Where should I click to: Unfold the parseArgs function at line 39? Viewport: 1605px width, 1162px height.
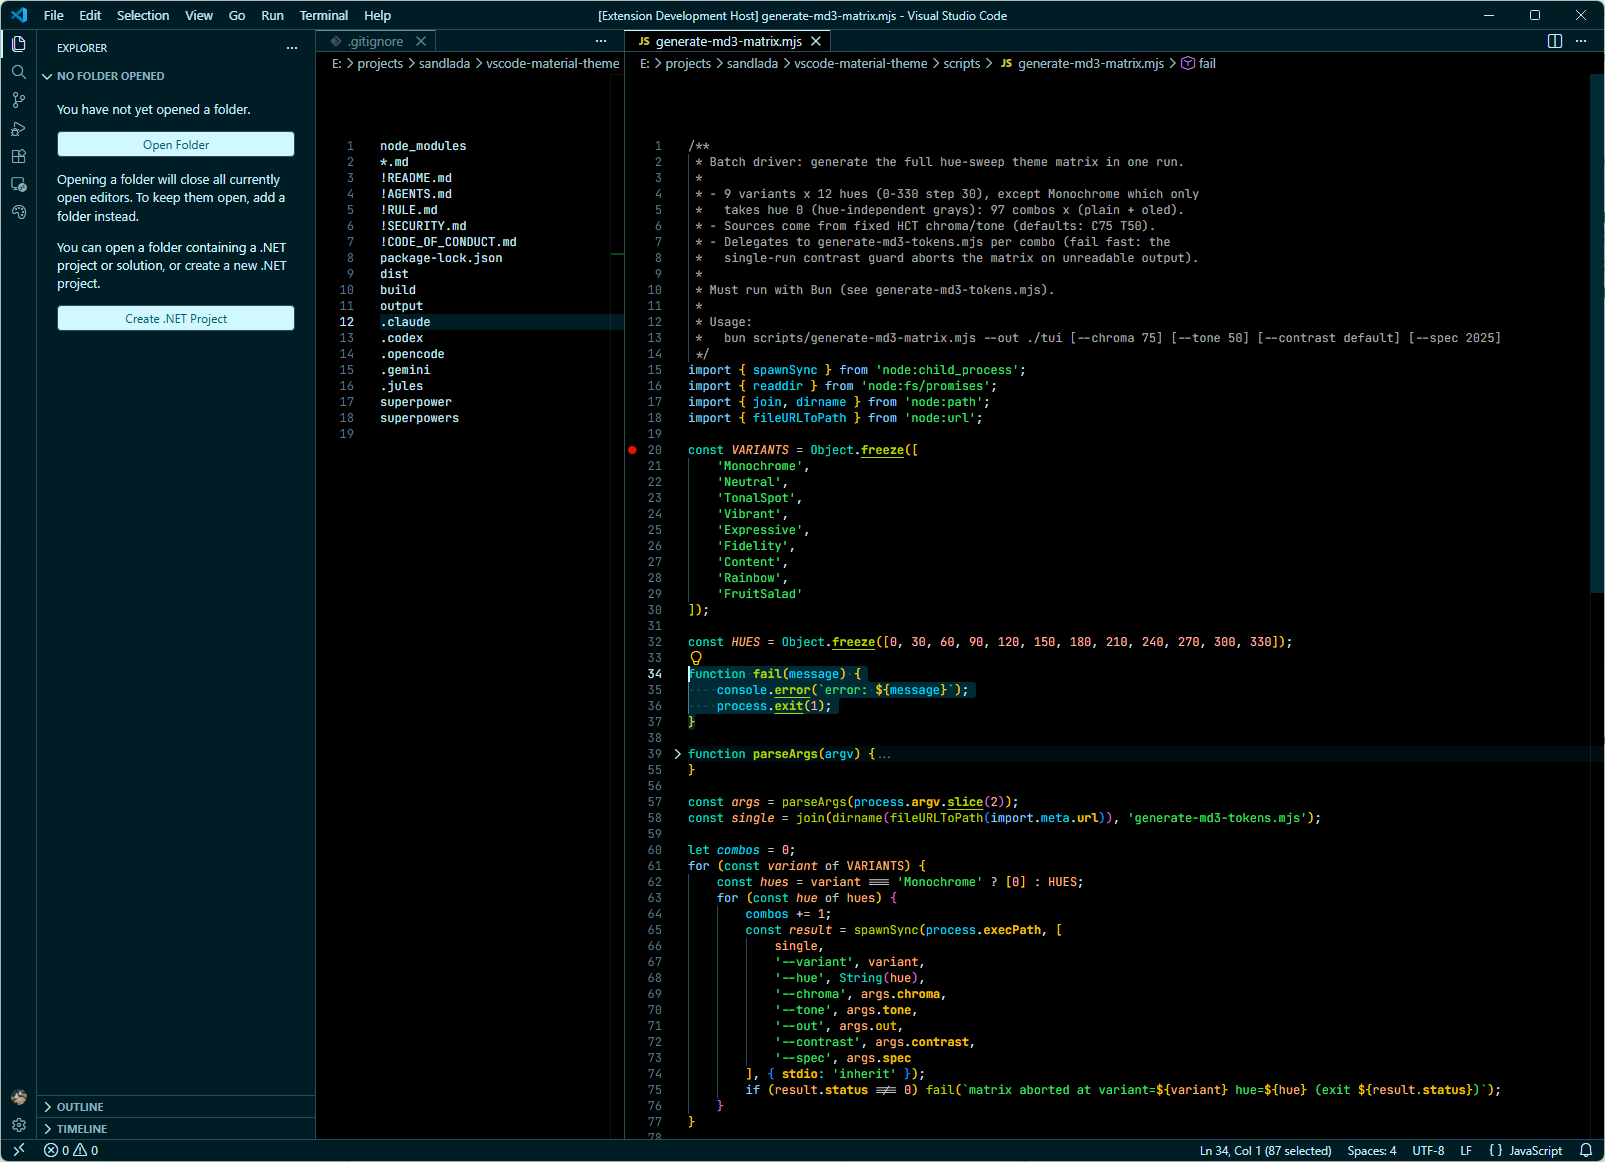[677, 754]
